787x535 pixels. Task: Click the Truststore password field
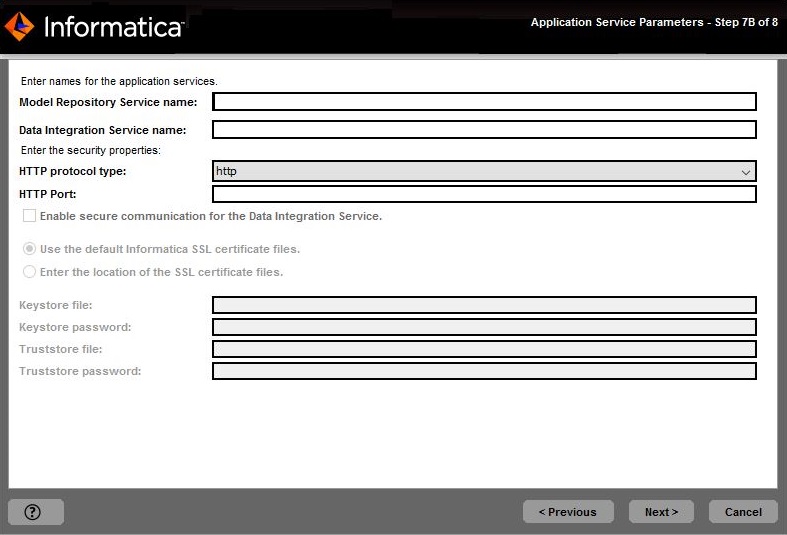click(484, 371)
